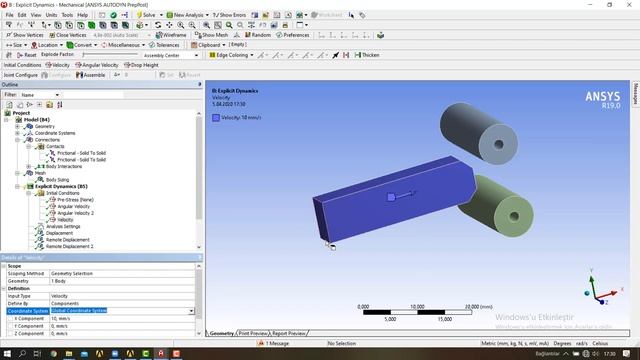This screenshot has height=360, width=640.
Task: Click the Expand All icon in Outline toolbar
Action: point(40,105)
